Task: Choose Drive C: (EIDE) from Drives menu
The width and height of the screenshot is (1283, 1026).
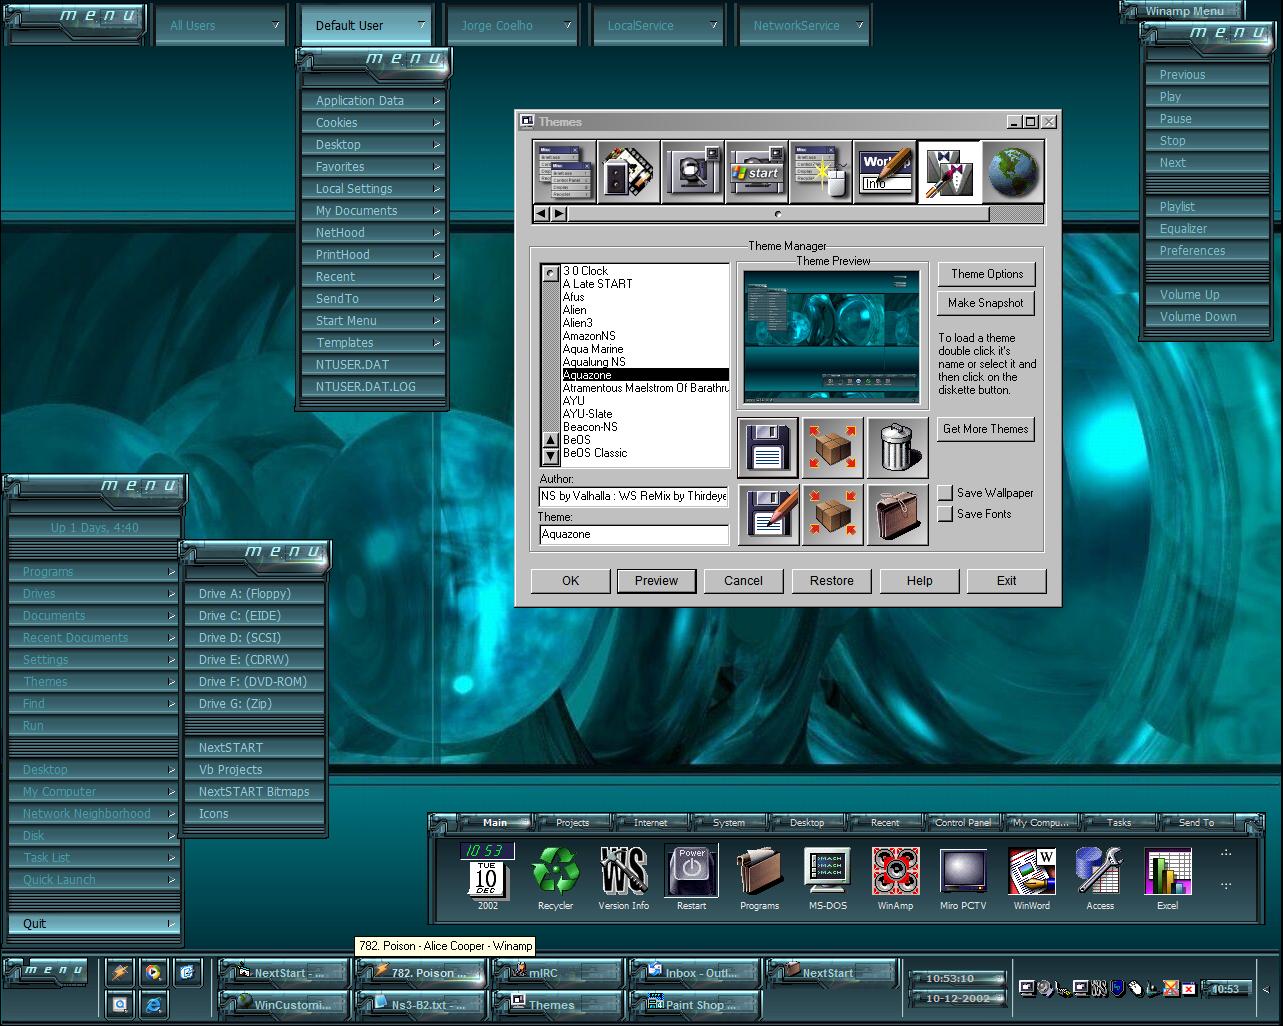Action: point(254,616)
